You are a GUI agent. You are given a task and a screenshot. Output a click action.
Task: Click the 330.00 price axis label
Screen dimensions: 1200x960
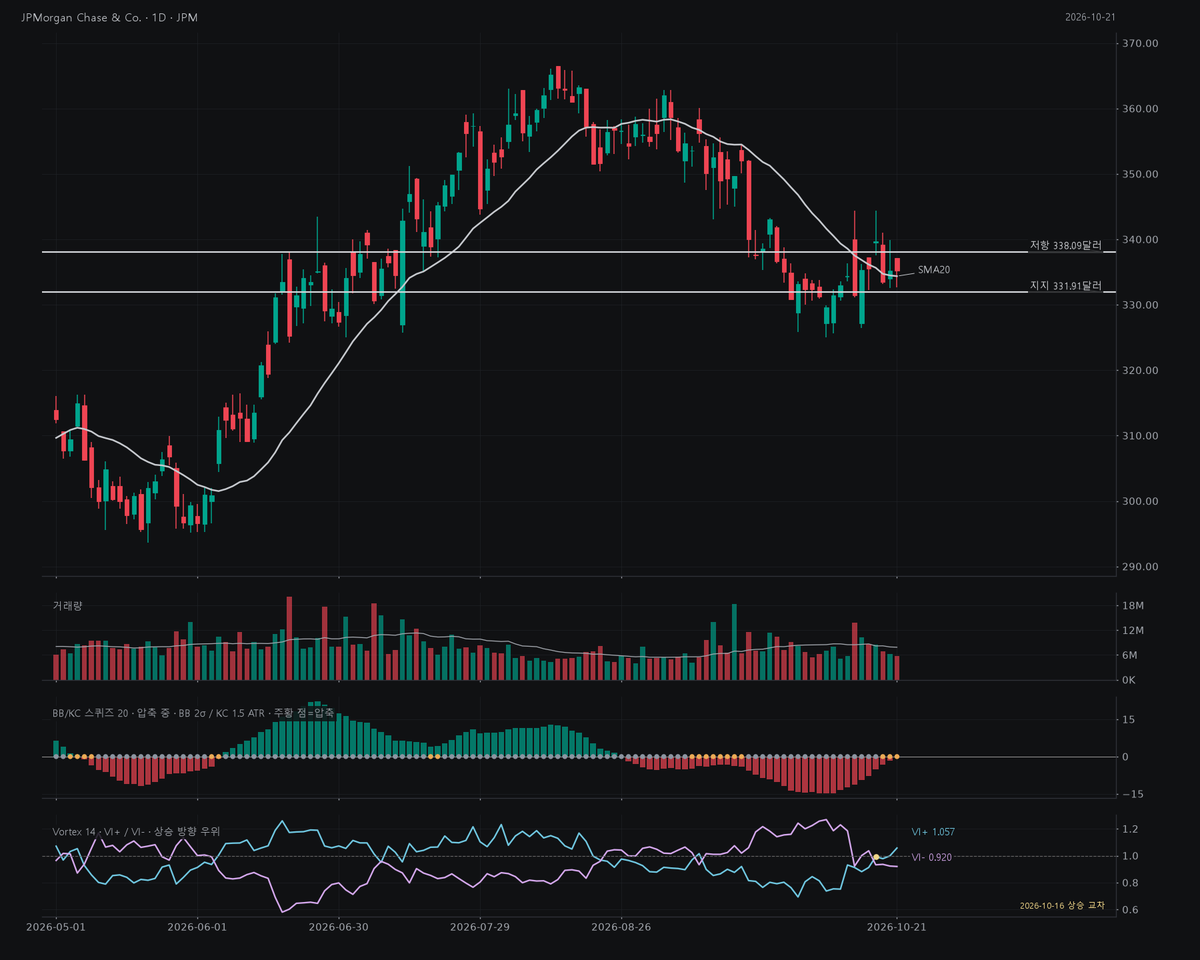point(1141,305)
